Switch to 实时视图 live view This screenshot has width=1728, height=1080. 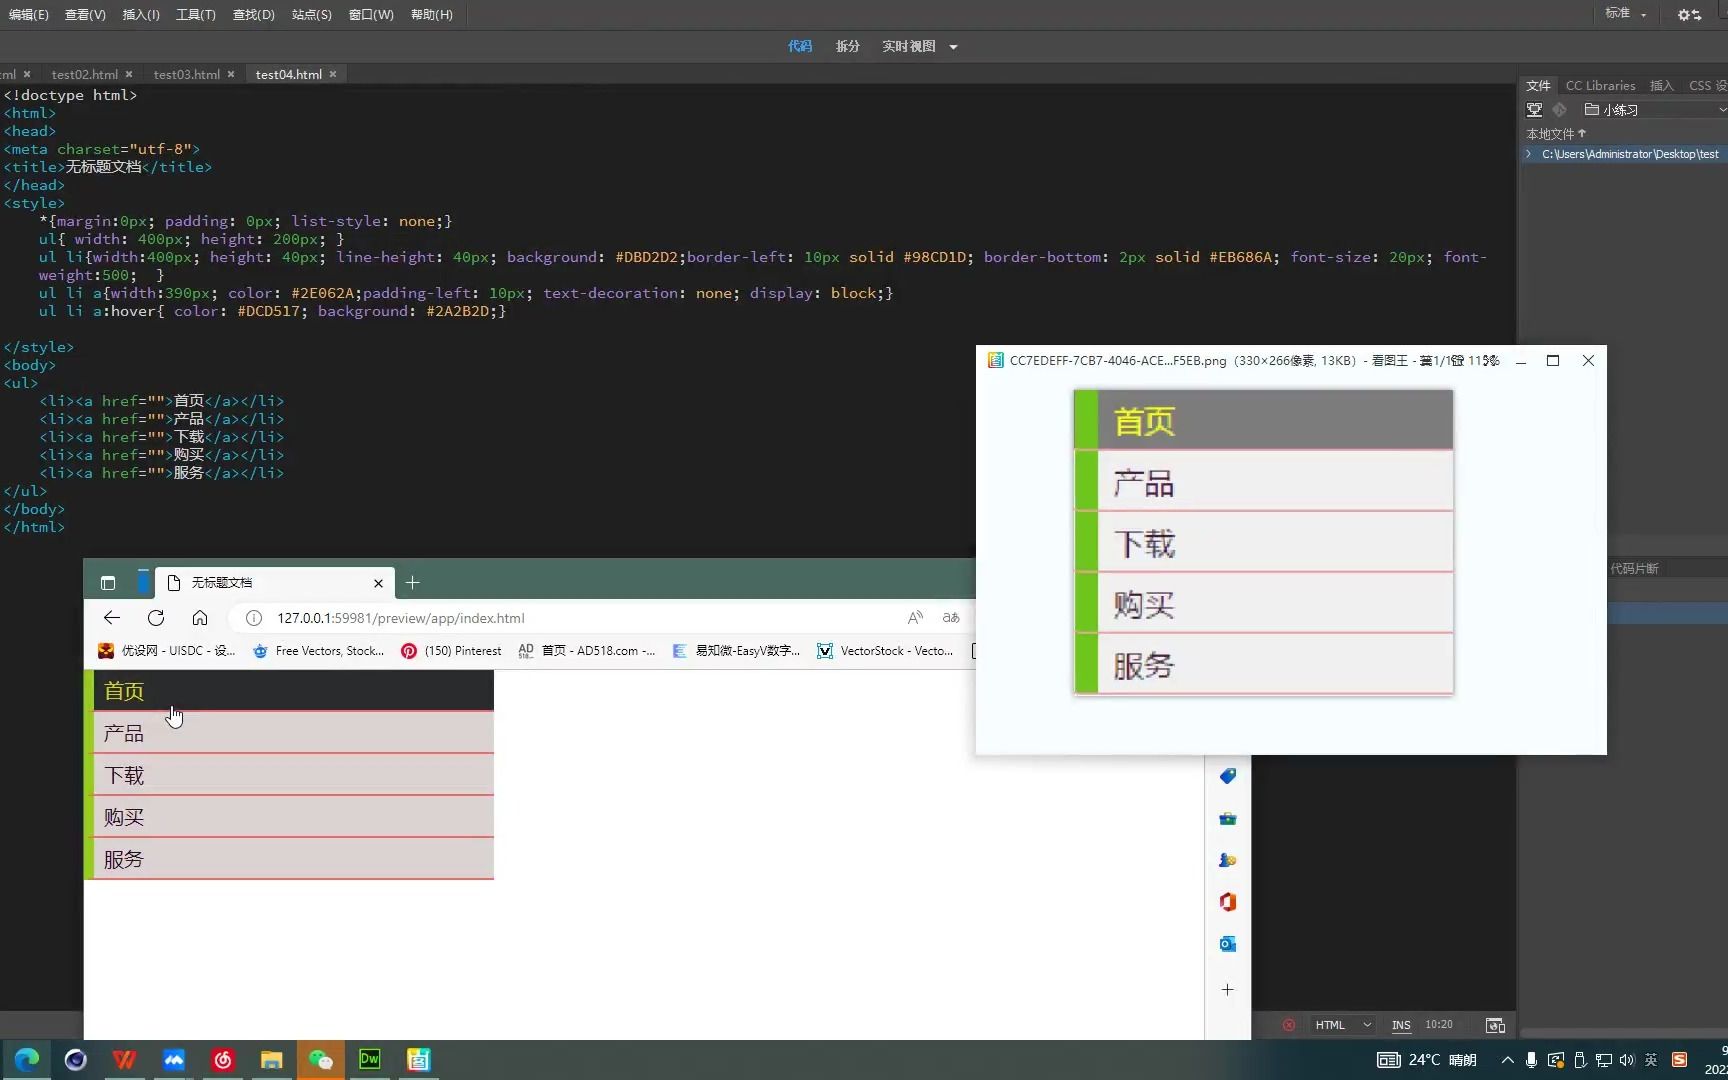coord(909,47)
